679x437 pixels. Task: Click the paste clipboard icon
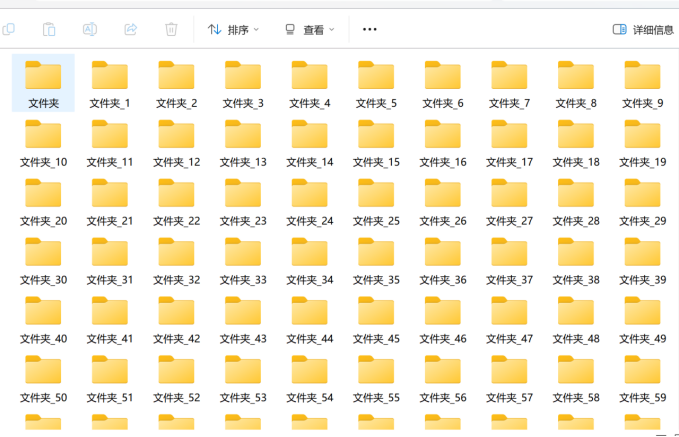click(49, 29)
